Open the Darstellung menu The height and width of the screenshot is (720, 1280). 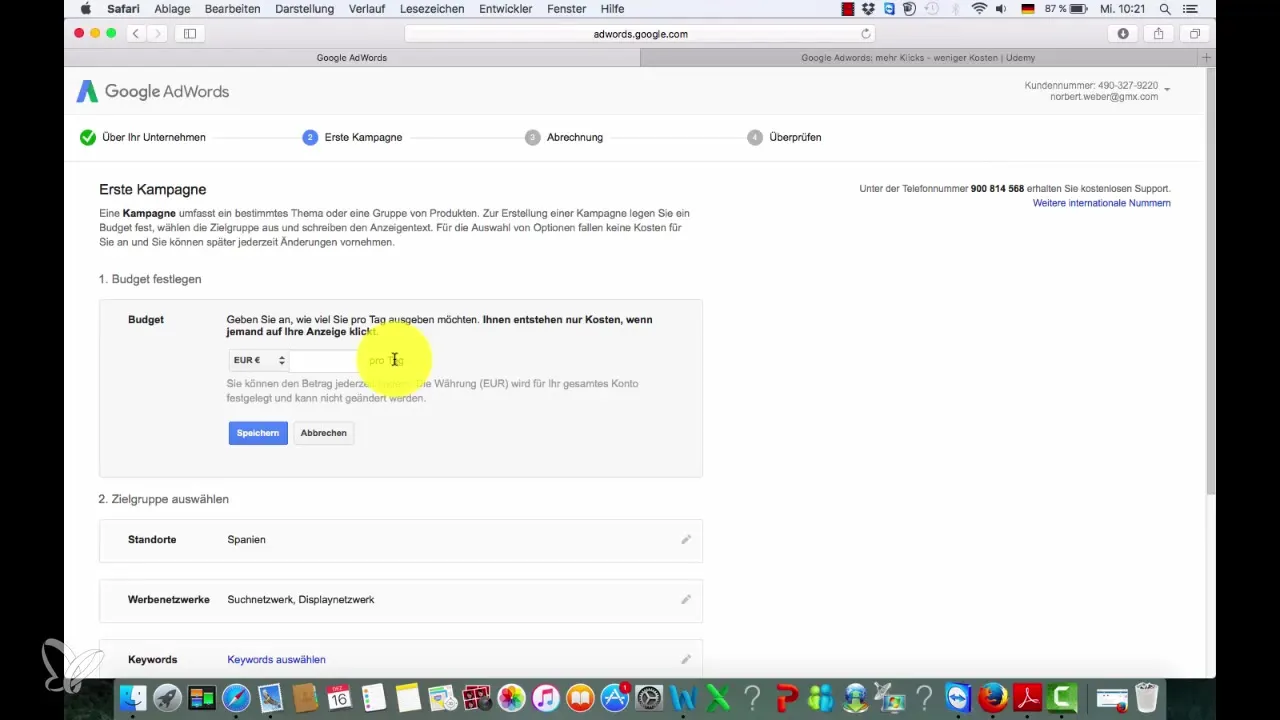tap(304, 9)
